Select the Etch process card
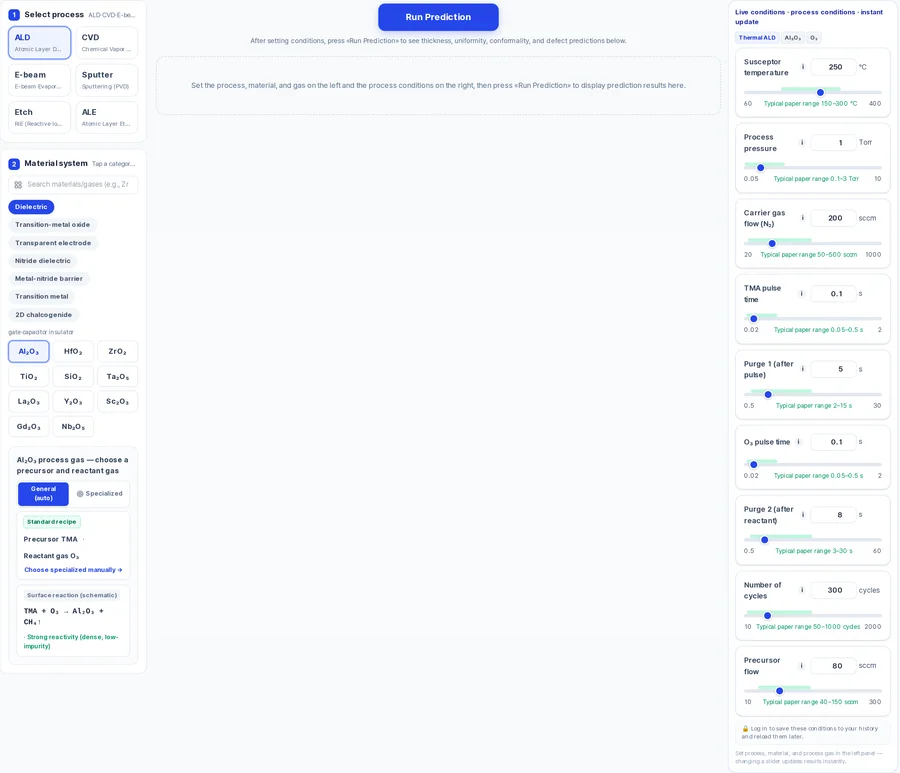Viewport: 900px width, 773px height. tap(40, 117)
